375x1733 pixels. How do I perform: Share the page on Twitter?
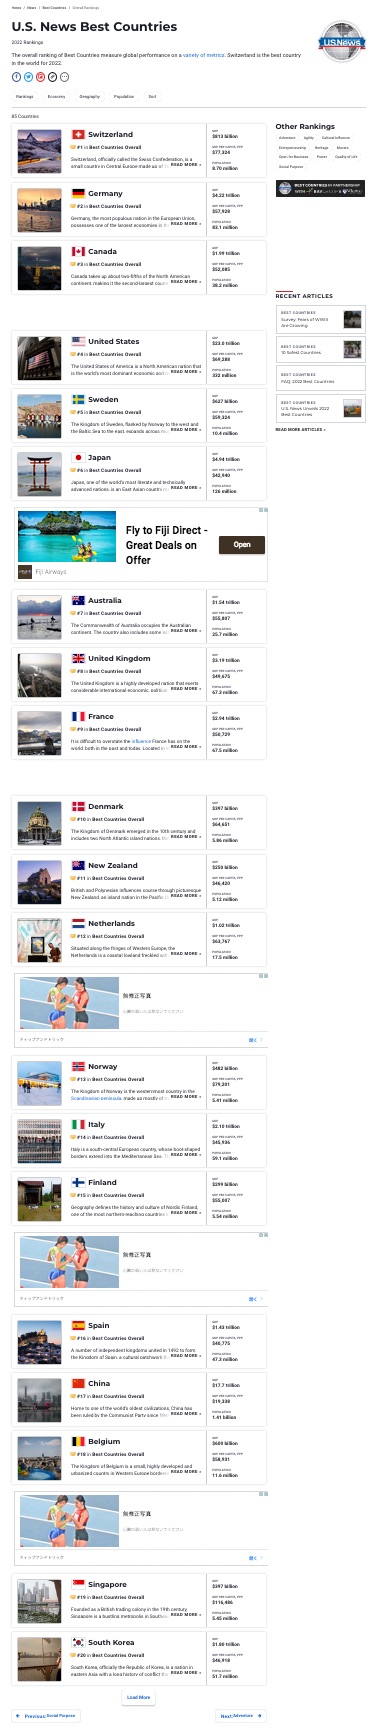click(x=28, y=76)
